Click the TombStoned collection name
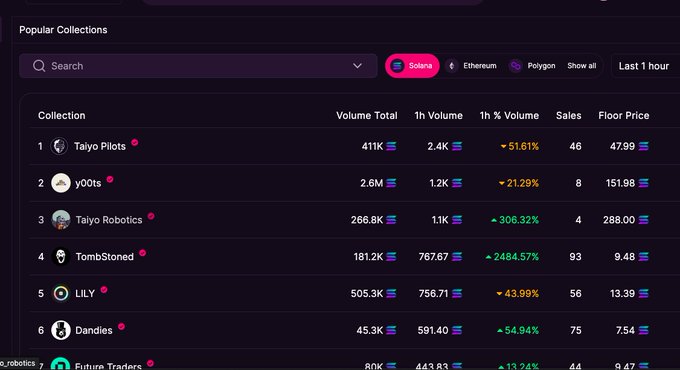This screenshot has height=370, width=680. (x=105, y=256)
